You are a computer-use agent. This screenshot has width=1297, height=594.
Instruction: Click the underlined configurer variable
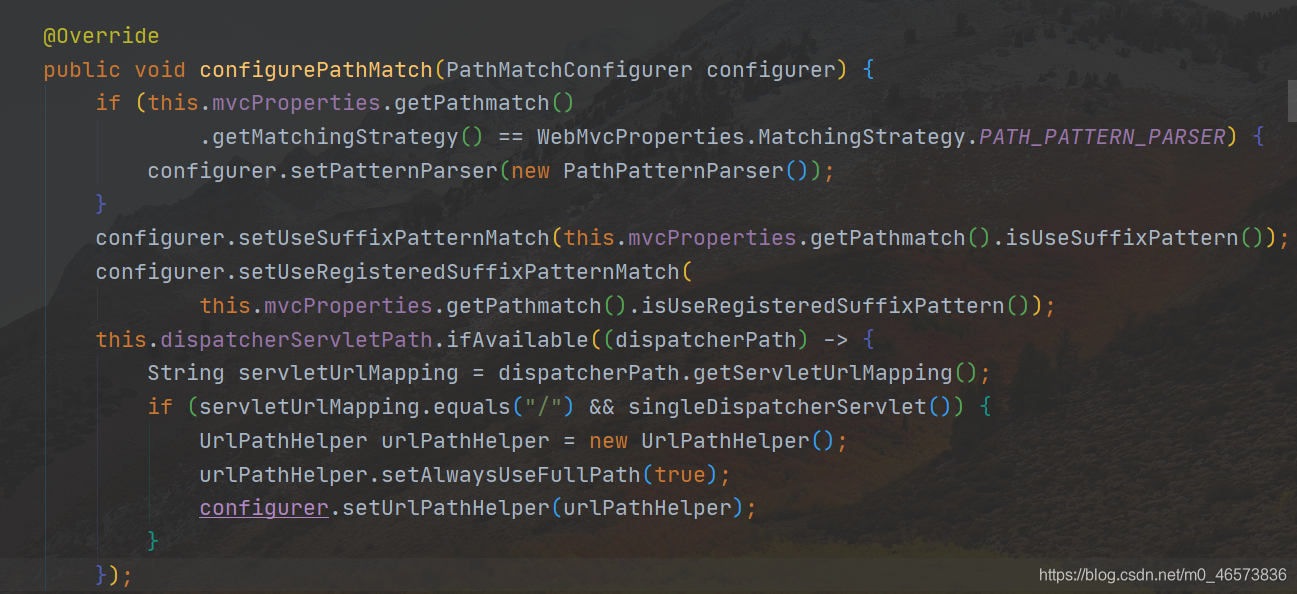pyautogui.click(x=264, y=508)
